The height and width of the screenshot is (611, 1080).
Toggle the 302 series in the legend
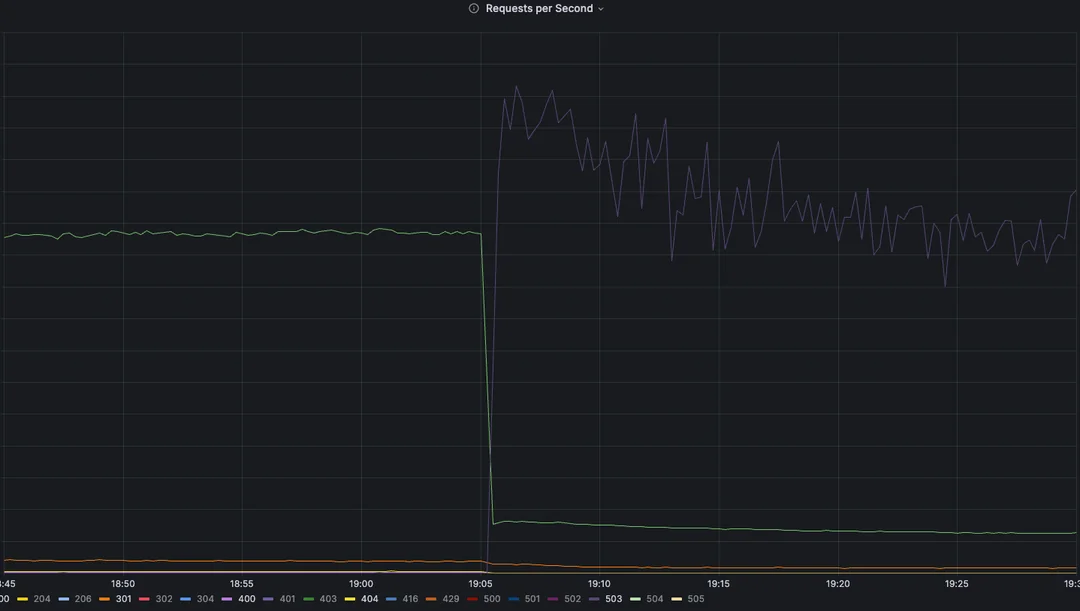tap(164, 599)
